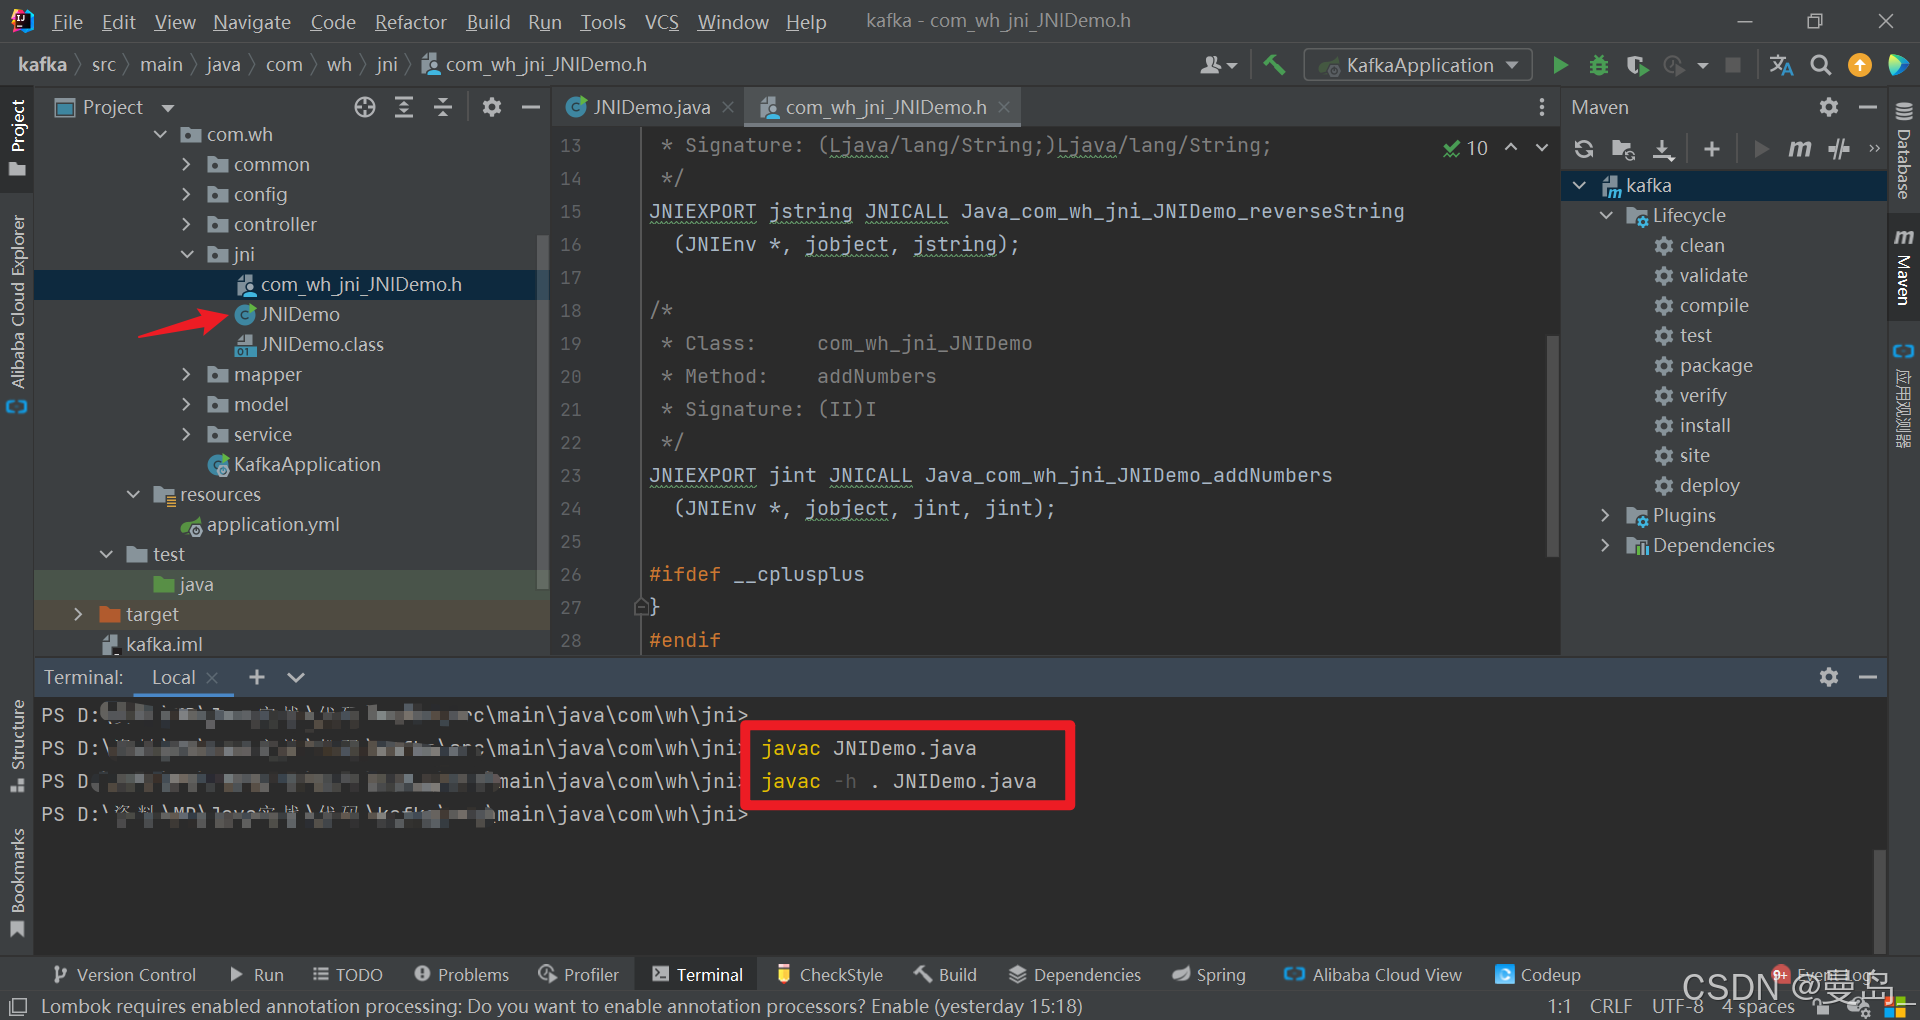Jump to next highlighted problem arrow
Image resolution: width=1920 pixels, height=1020 pixels.
click(x=1542, y=148)
